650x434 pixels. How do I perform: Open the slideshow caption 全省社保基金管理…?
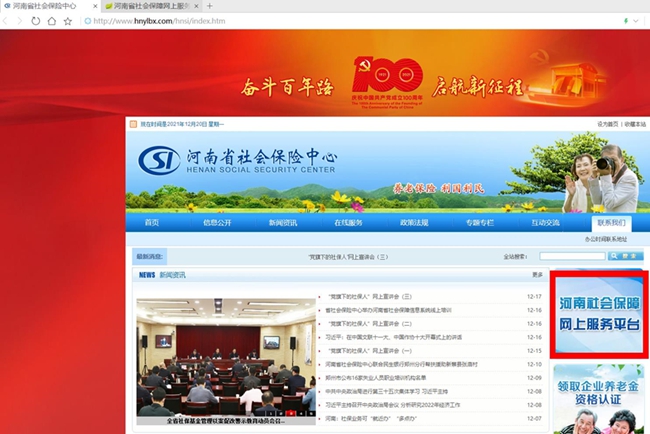pyautogui.click(x=226, y=421)
